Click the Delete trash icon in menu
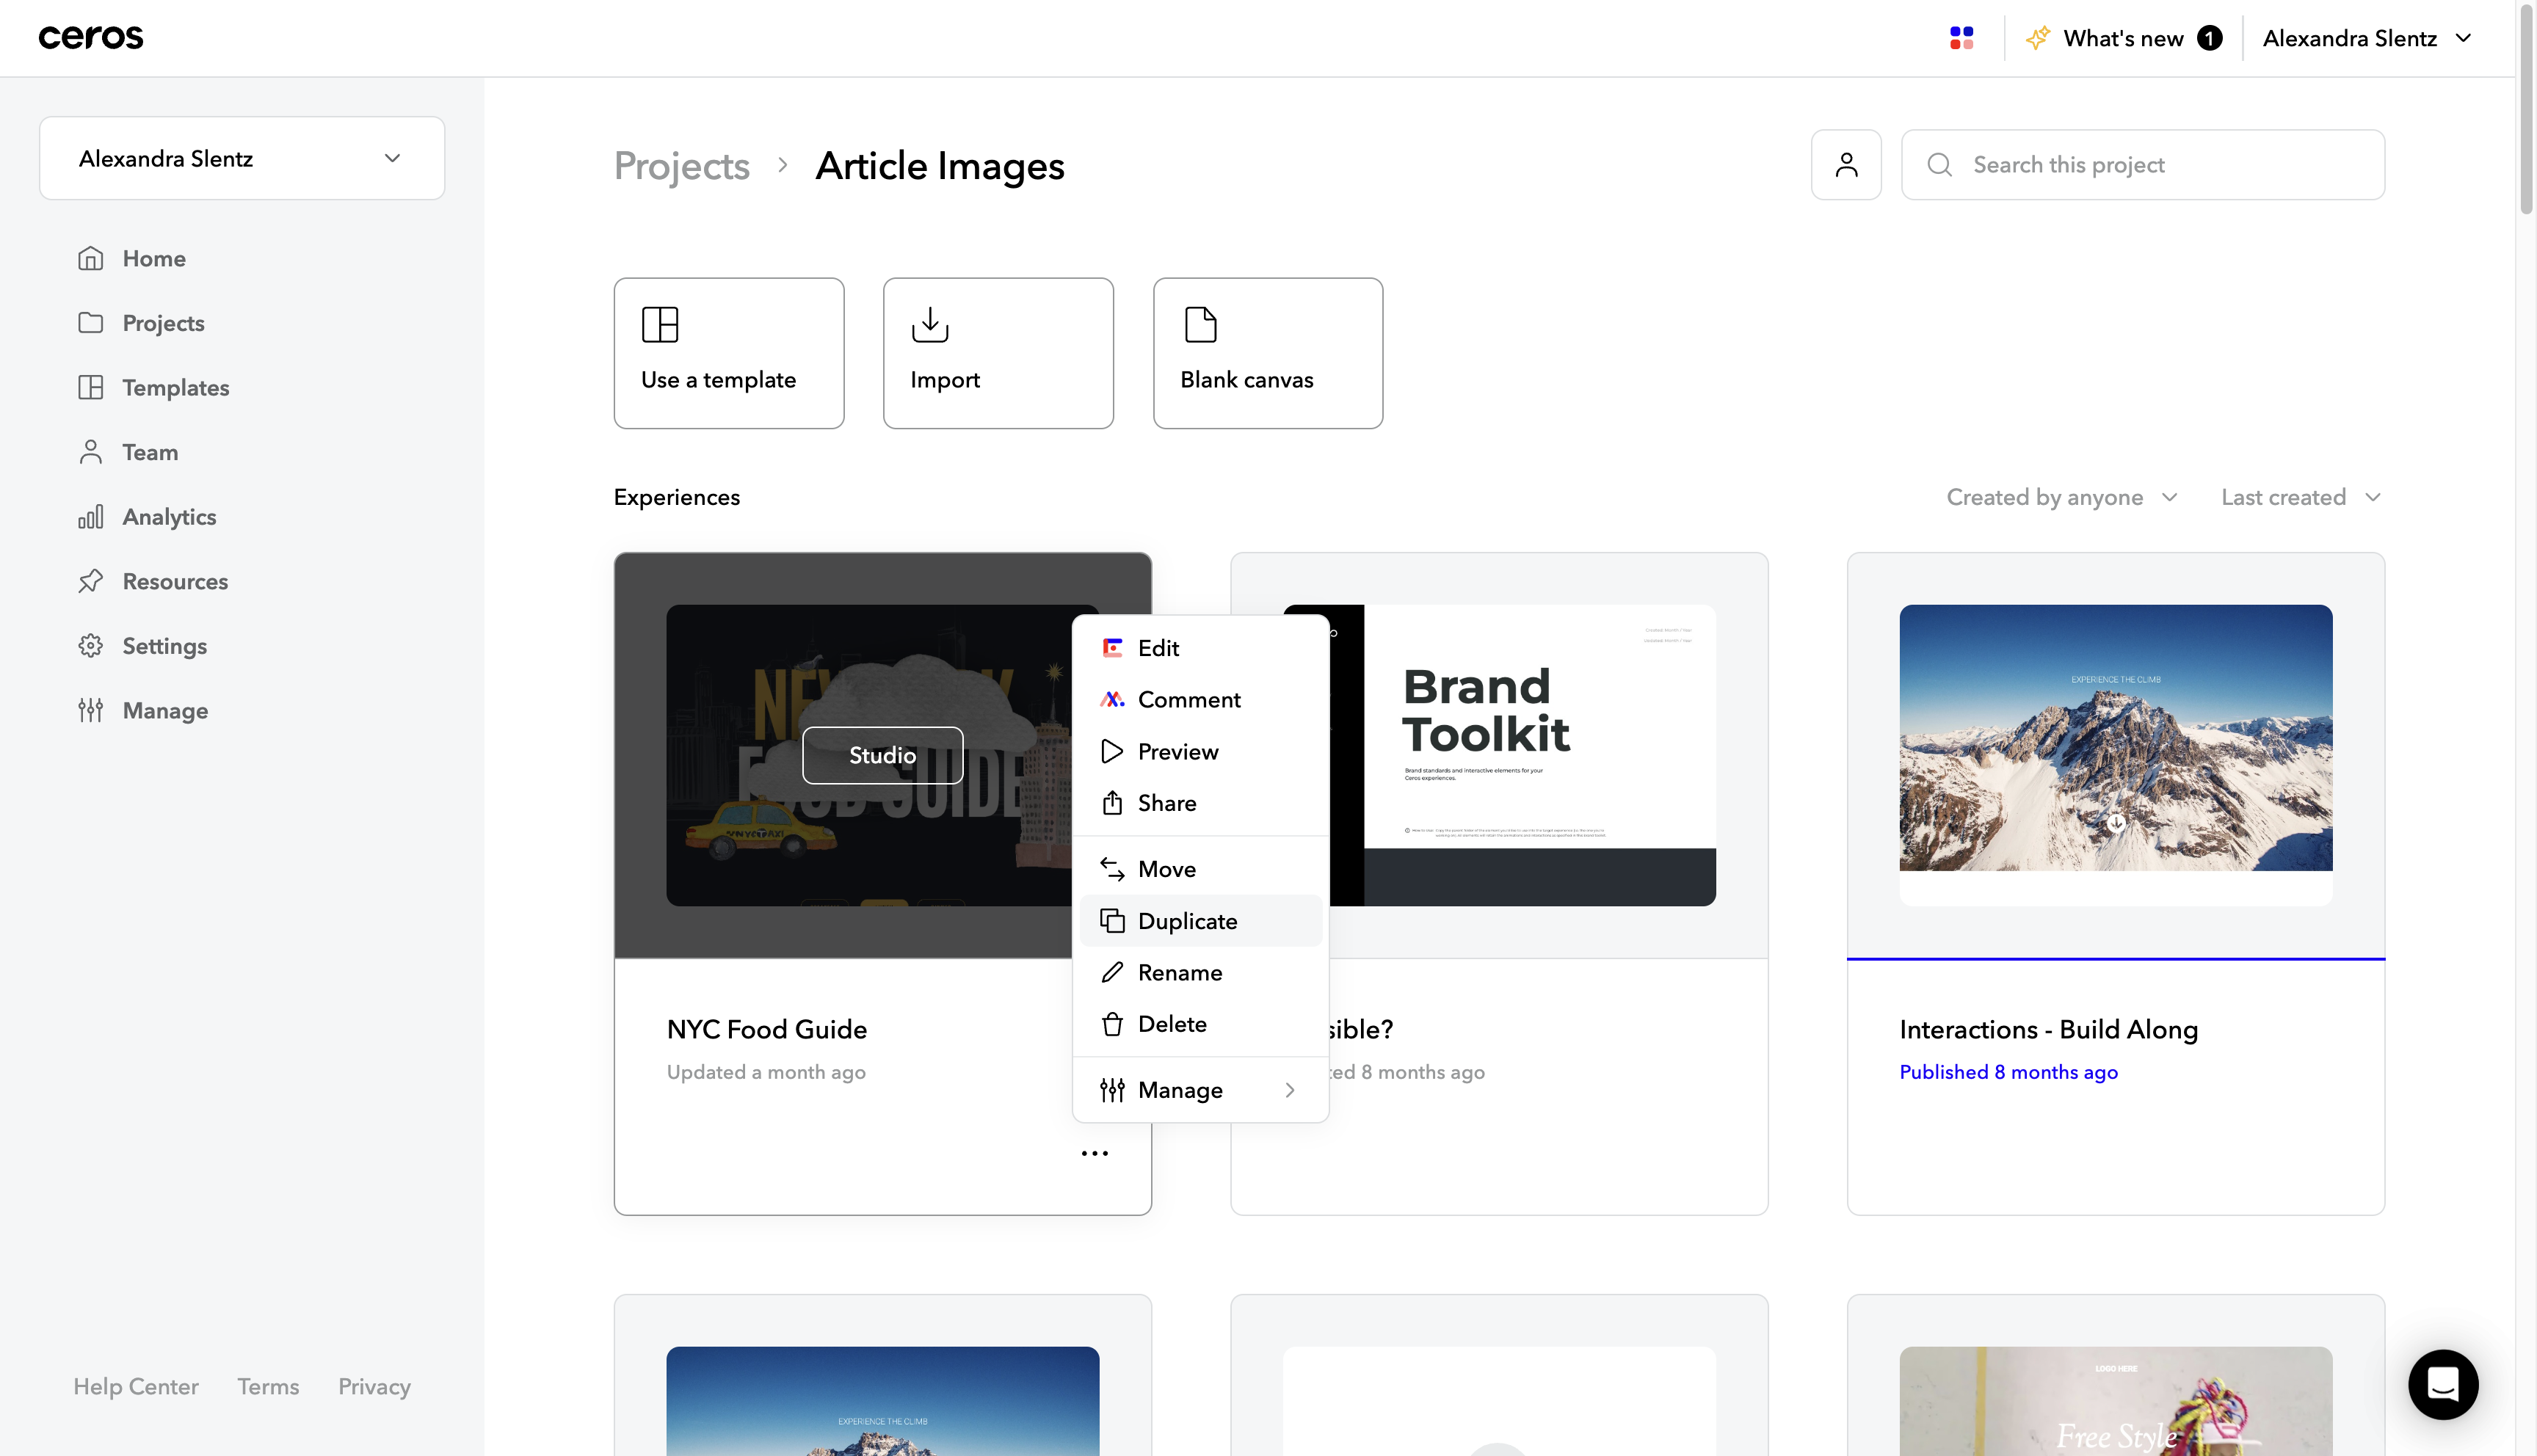This screenshot has height=1456, width=2537. pos(1112,1024)
